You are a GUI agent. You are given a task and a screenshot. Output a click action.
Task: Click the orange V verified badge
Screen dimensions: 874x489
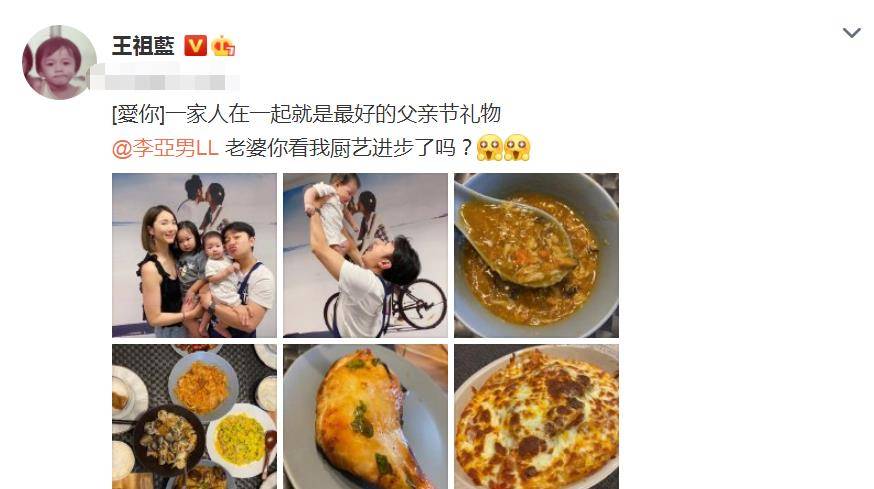[x=195, y=46]
